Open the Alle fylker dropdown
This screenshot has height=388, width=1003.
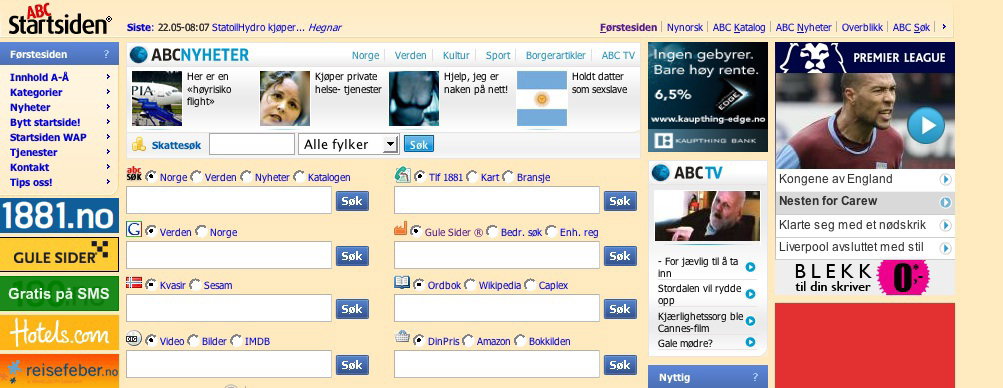[x=349, y=144]
